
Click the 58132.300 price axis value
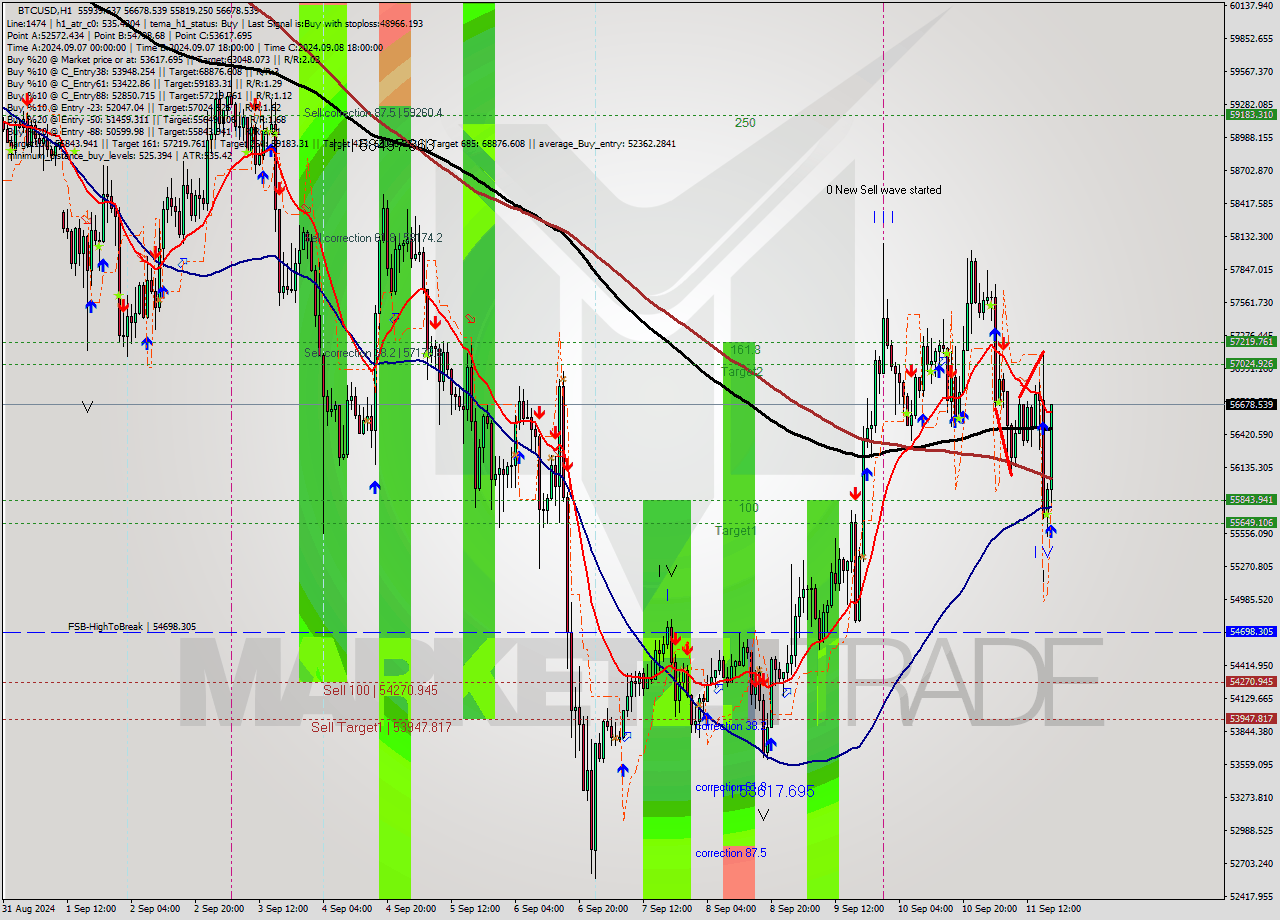tap(1251, 236)
